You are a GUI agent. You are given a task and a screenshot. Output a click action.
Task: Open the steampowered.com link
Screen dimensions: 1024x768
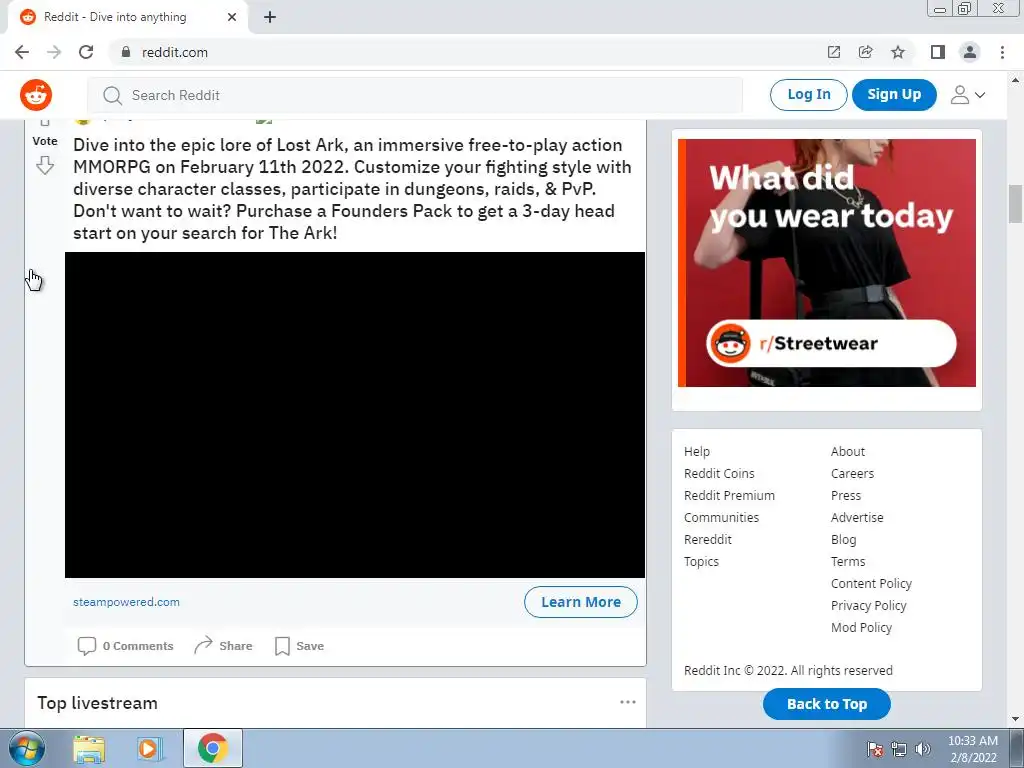tap(126, 602)
